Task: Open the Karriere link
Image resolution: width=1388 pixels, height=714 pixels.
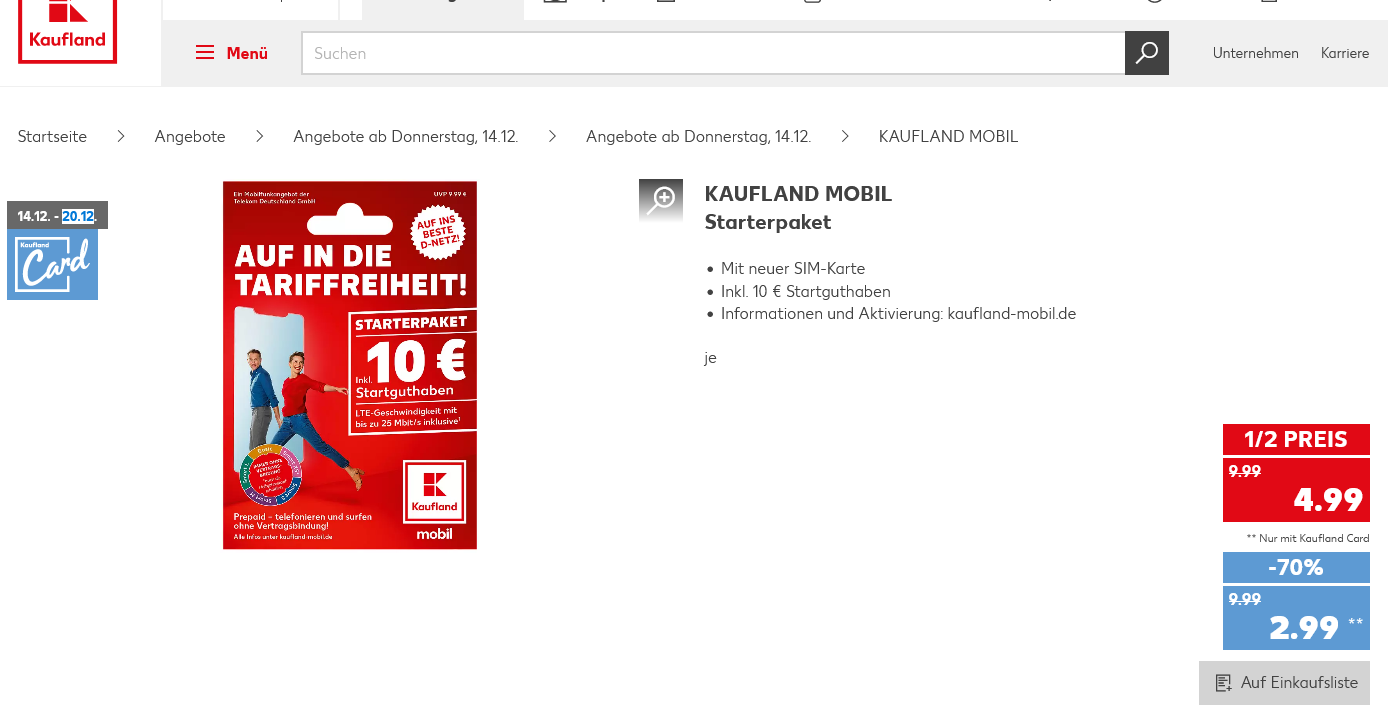Action: [1345, 53]
